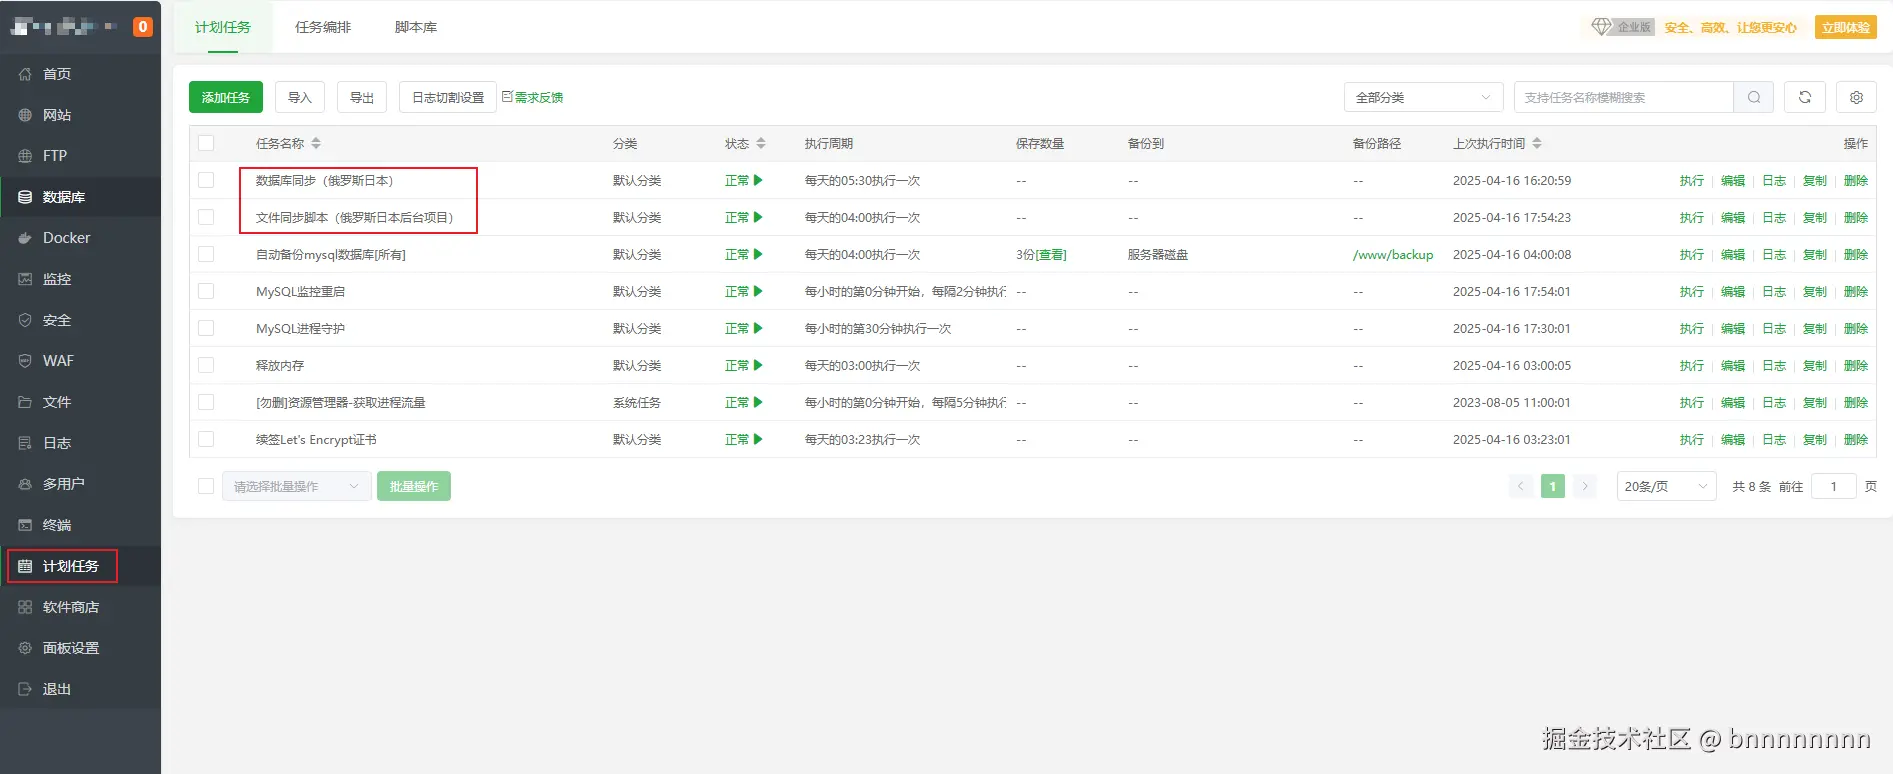Open the 20条/页 page size dropdown
The height and width of the screenshot is (774, 1893).
1666,486
